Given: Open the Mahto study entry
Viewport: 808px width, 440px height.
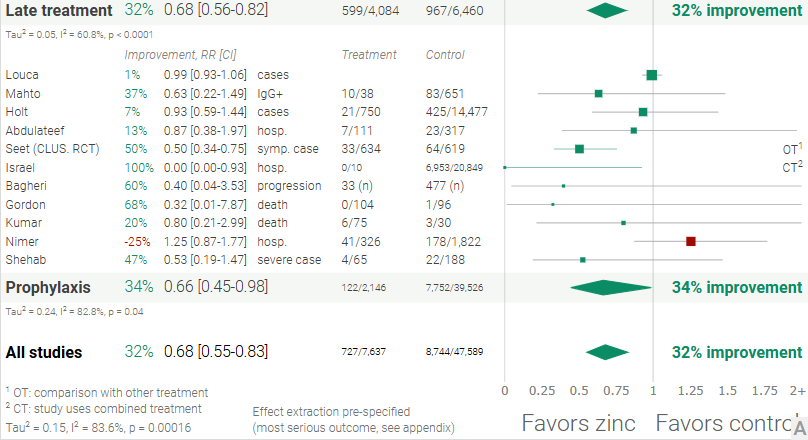Looking at the screenshot, I should 23,93.
